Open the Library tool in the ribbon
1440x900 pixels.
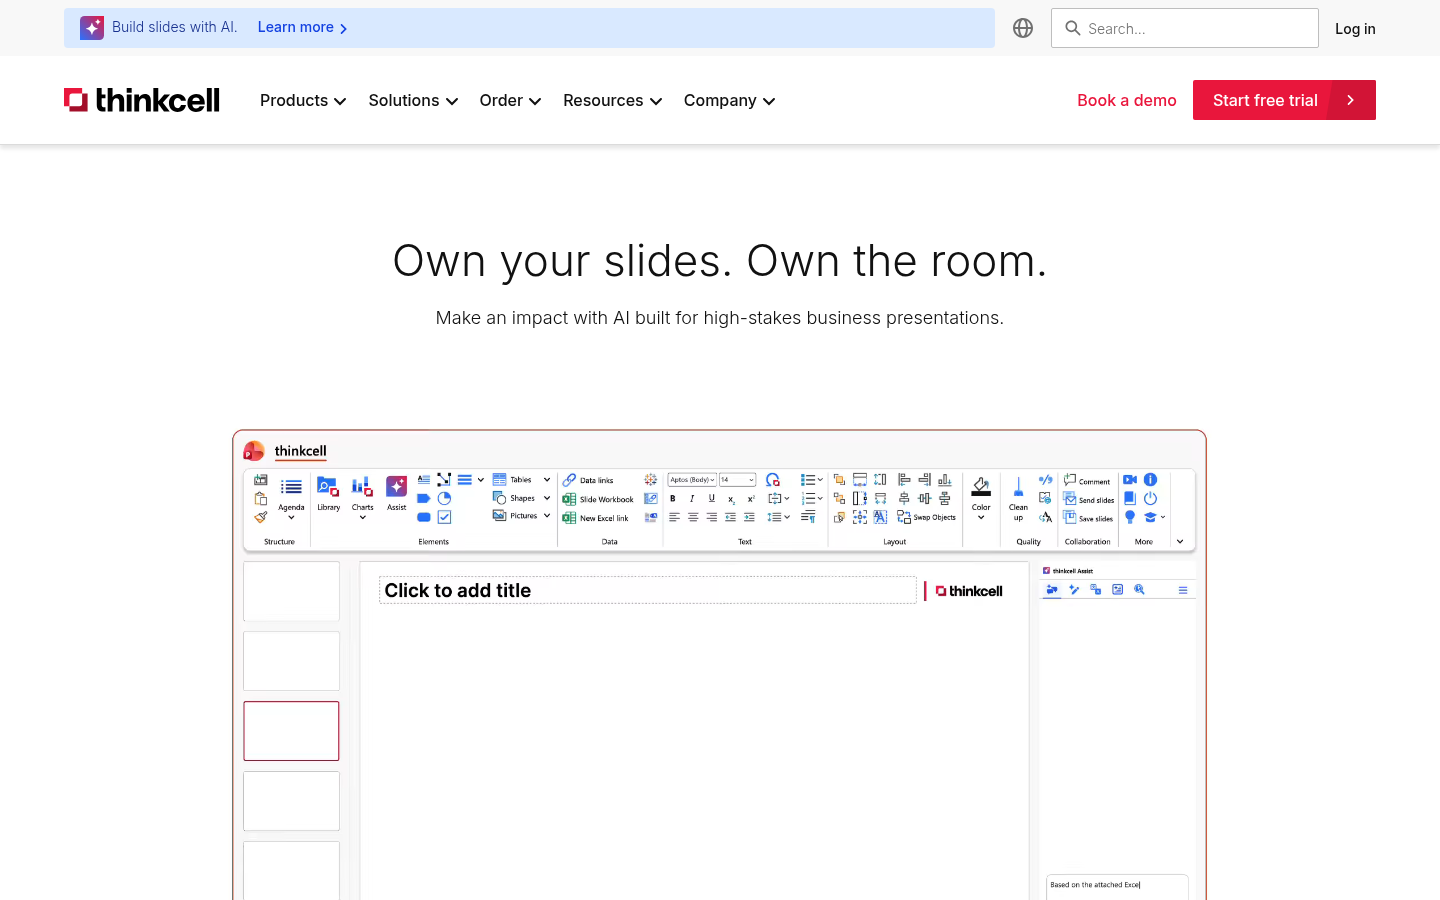(328, 493)
